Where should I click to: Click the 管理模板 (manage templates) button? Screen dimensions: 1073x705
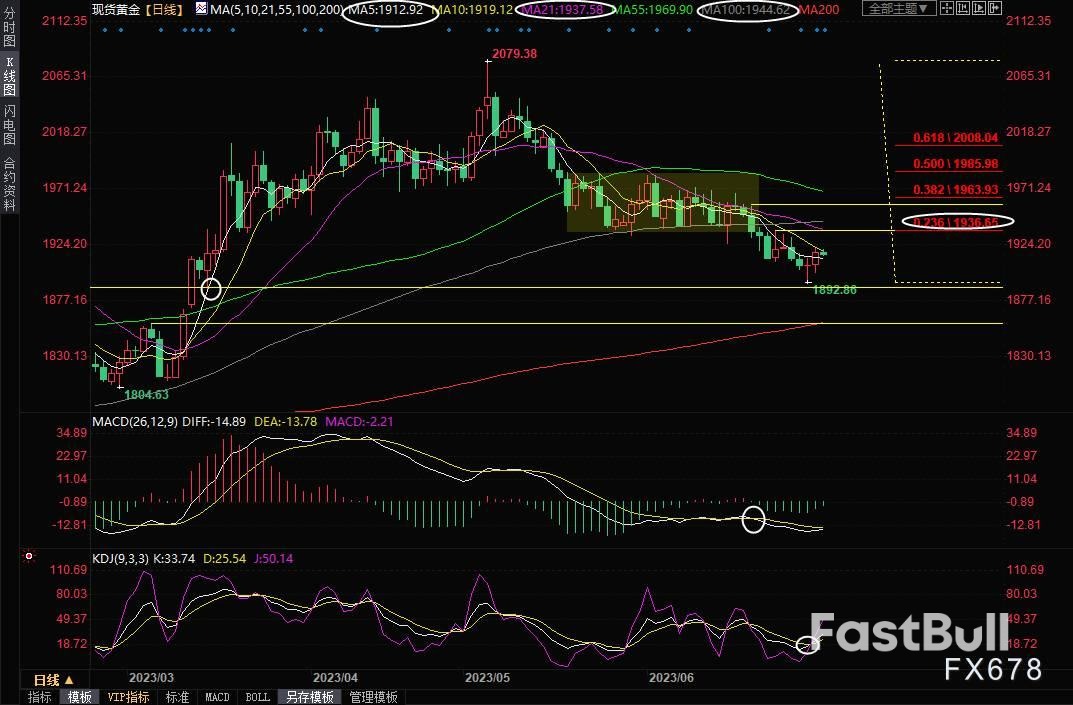372,696
